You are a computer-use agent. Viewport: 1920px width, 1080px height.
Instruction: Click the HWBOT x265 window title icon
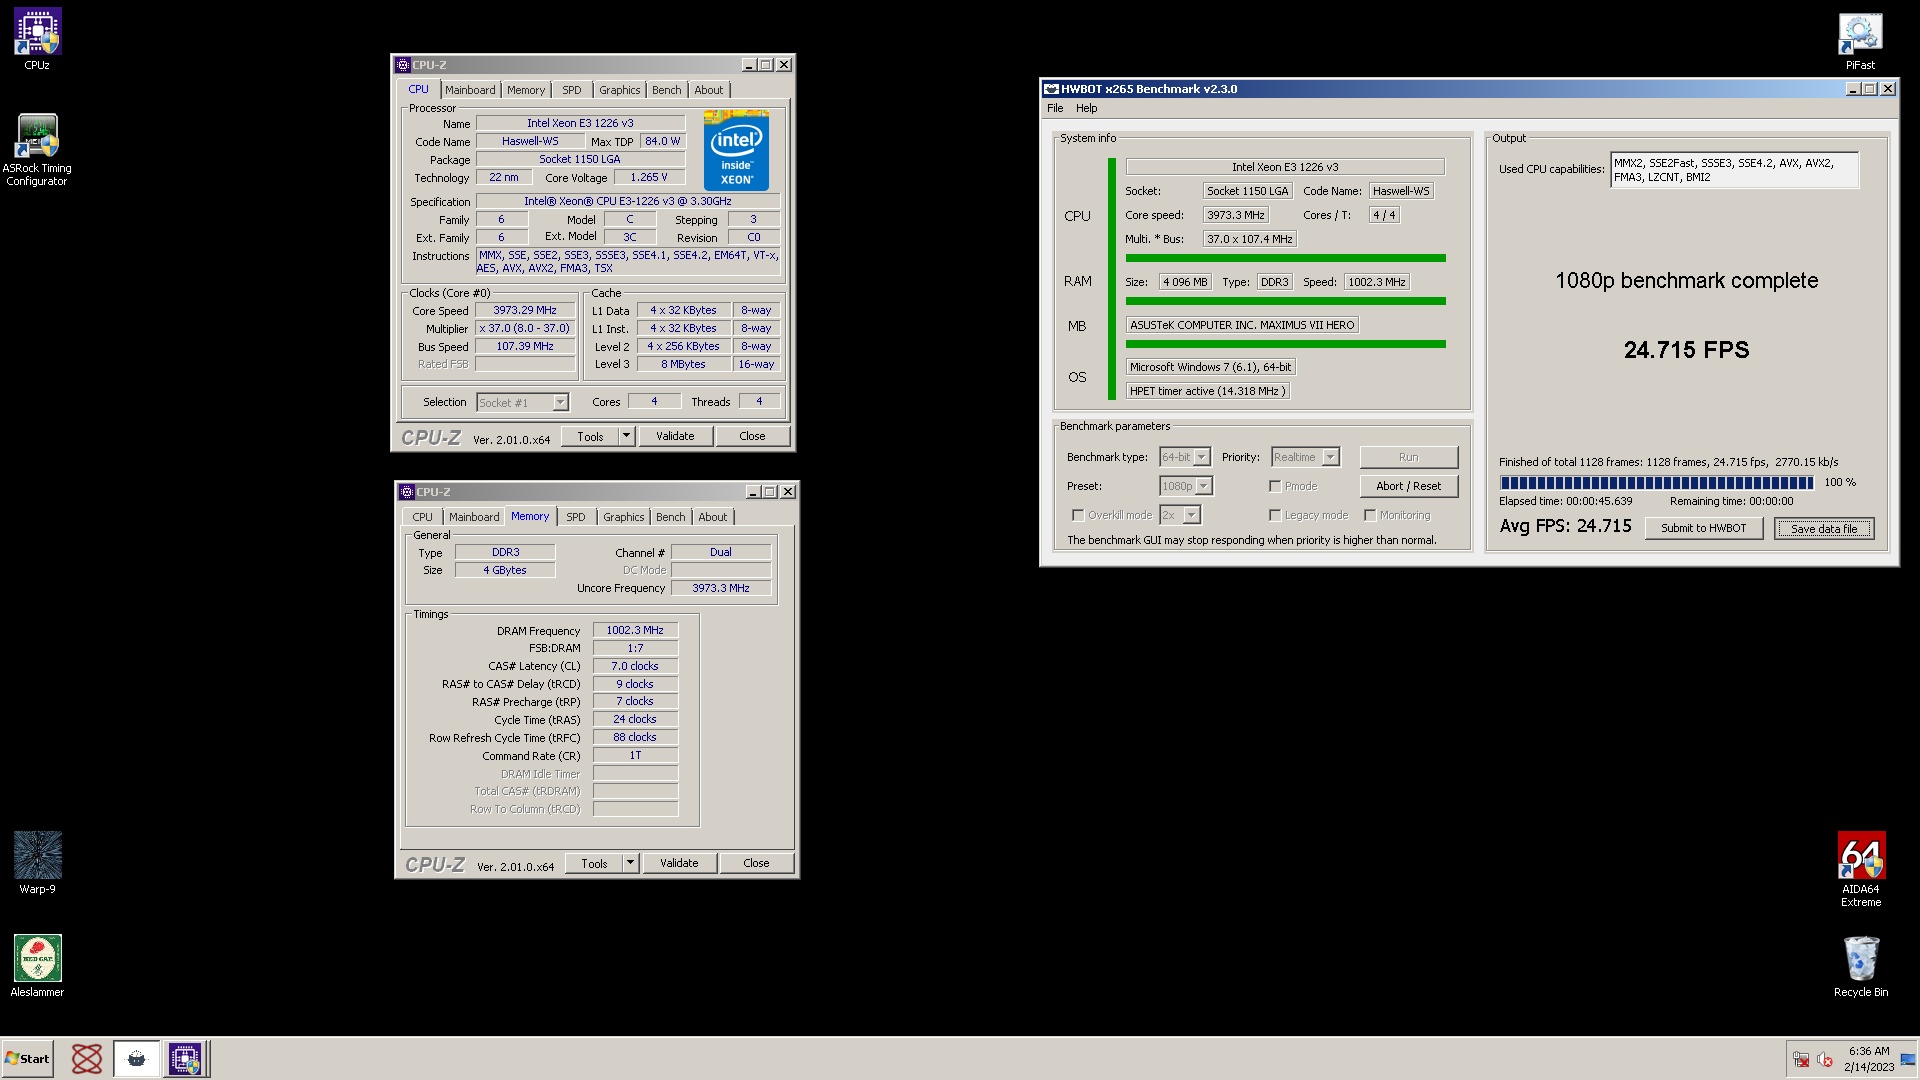click(x=1051, y=89)
